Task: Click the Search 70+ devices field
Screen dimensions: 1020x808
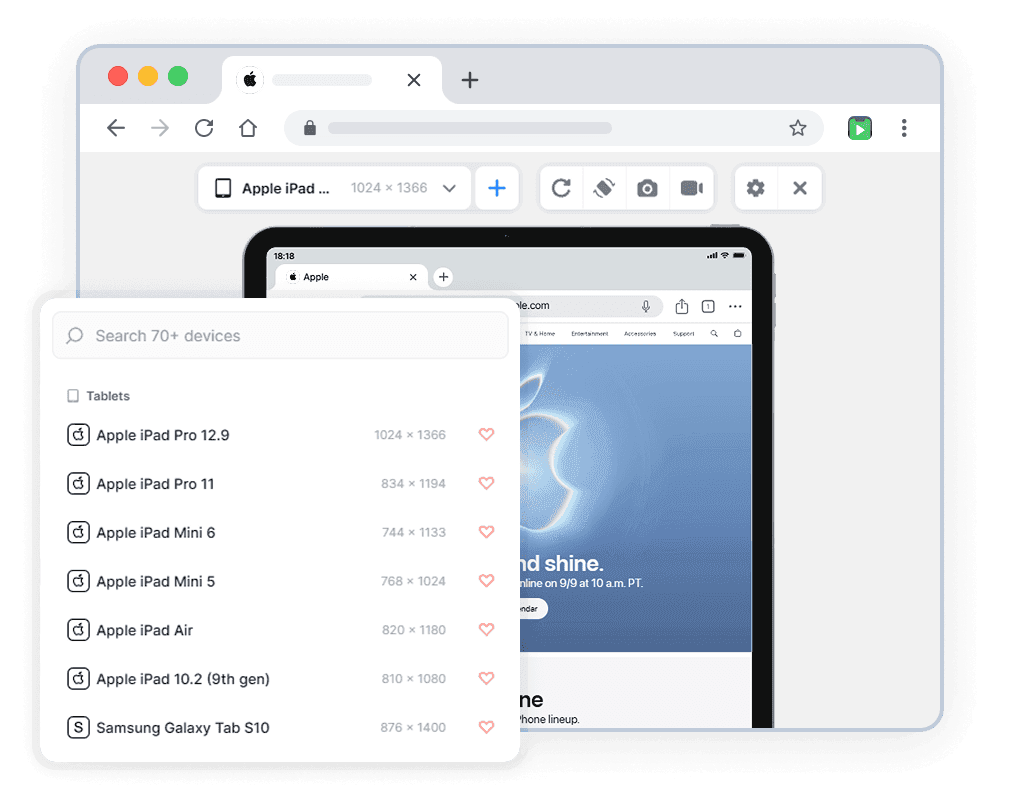Action: [280, 336]
